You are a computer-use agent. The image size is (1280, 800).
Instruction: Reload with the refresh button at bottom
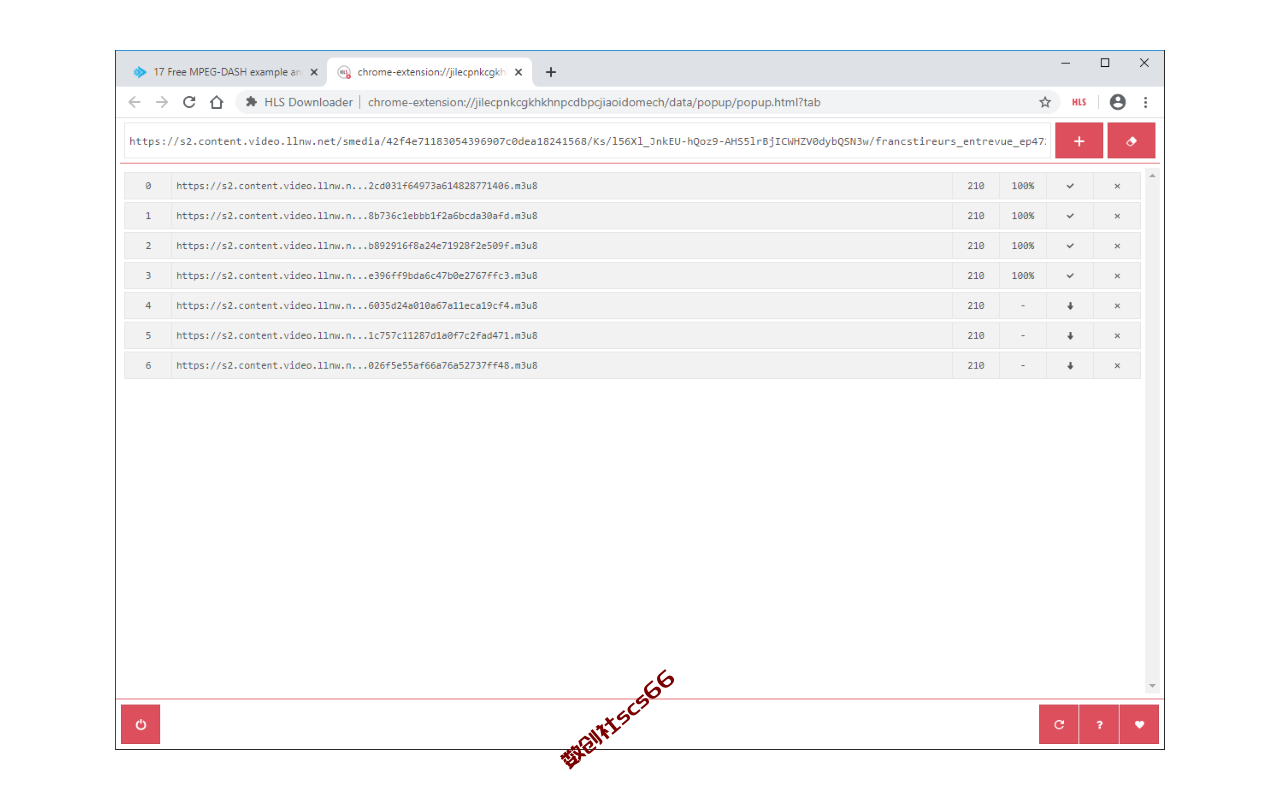(x=1059, y=725)
